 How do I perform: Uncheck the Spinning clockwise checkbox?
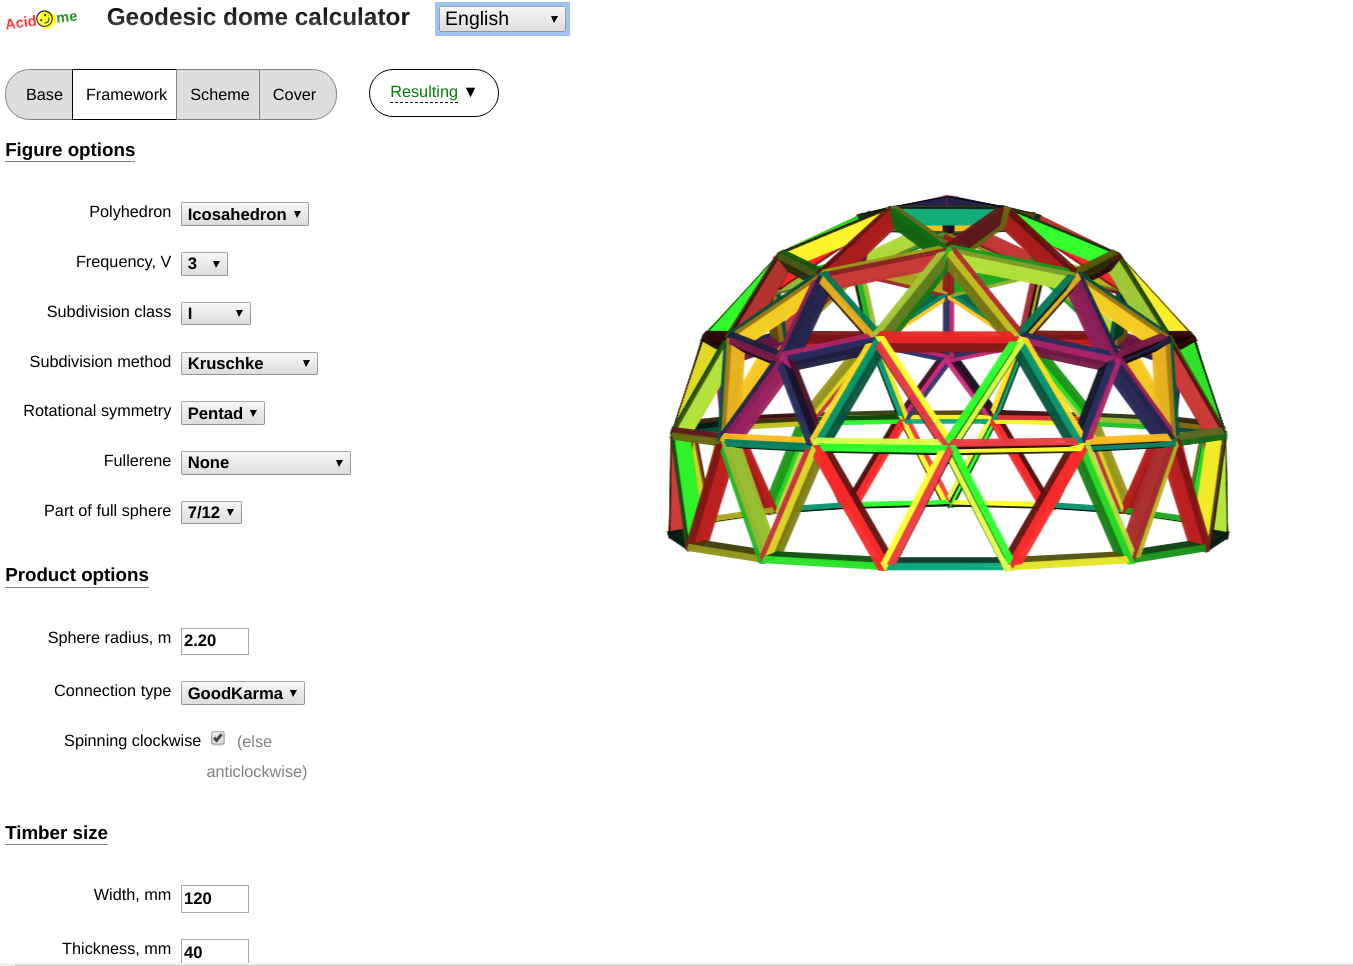point(218,738)
